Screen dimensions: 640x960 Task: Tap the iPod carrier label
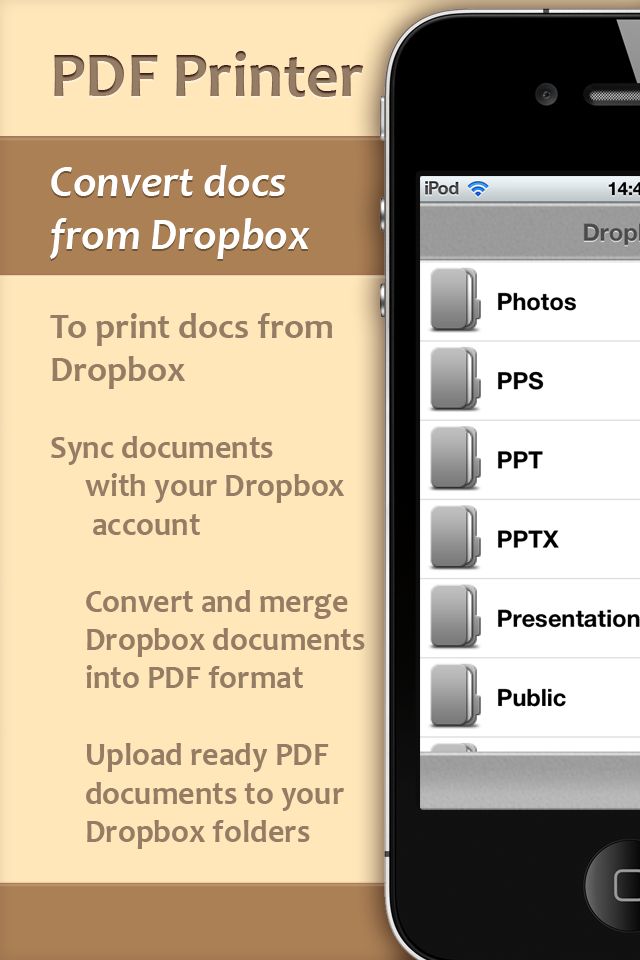(x=442, y=188)
